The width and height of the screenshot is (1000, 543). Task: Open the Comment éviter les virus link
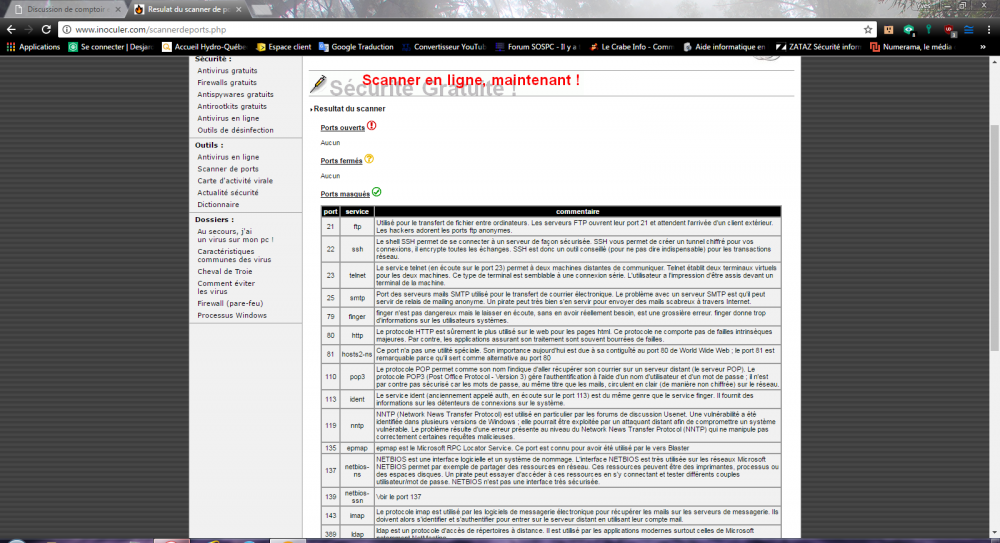tap(226, 287)
